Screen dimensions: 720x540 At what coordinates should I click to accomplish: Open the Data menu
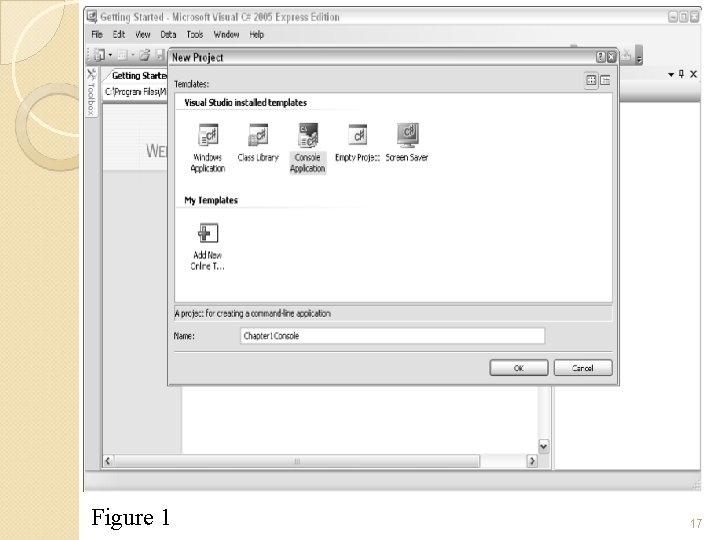[168, 34]
